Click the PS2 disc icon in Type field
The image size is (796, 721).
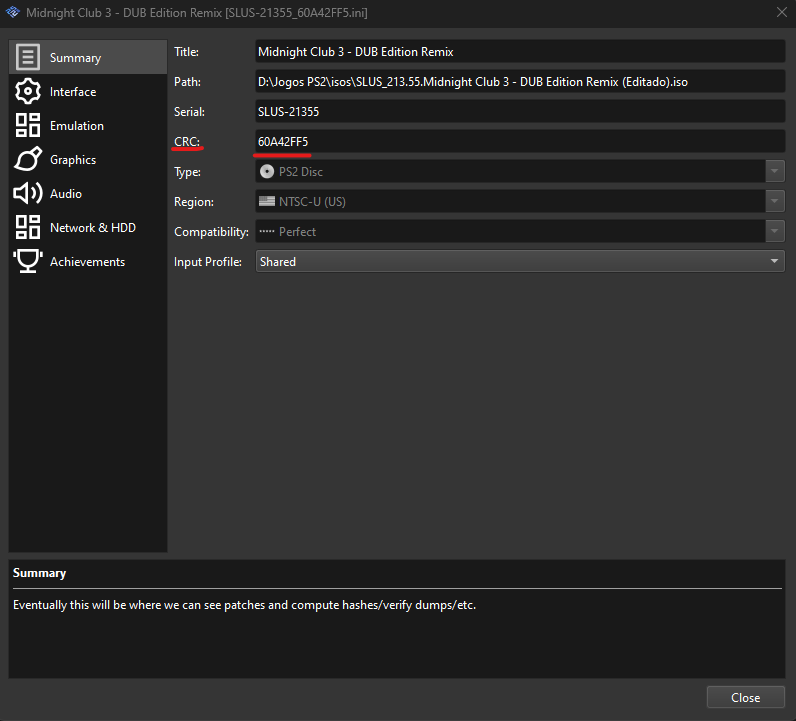click(267, 172)
